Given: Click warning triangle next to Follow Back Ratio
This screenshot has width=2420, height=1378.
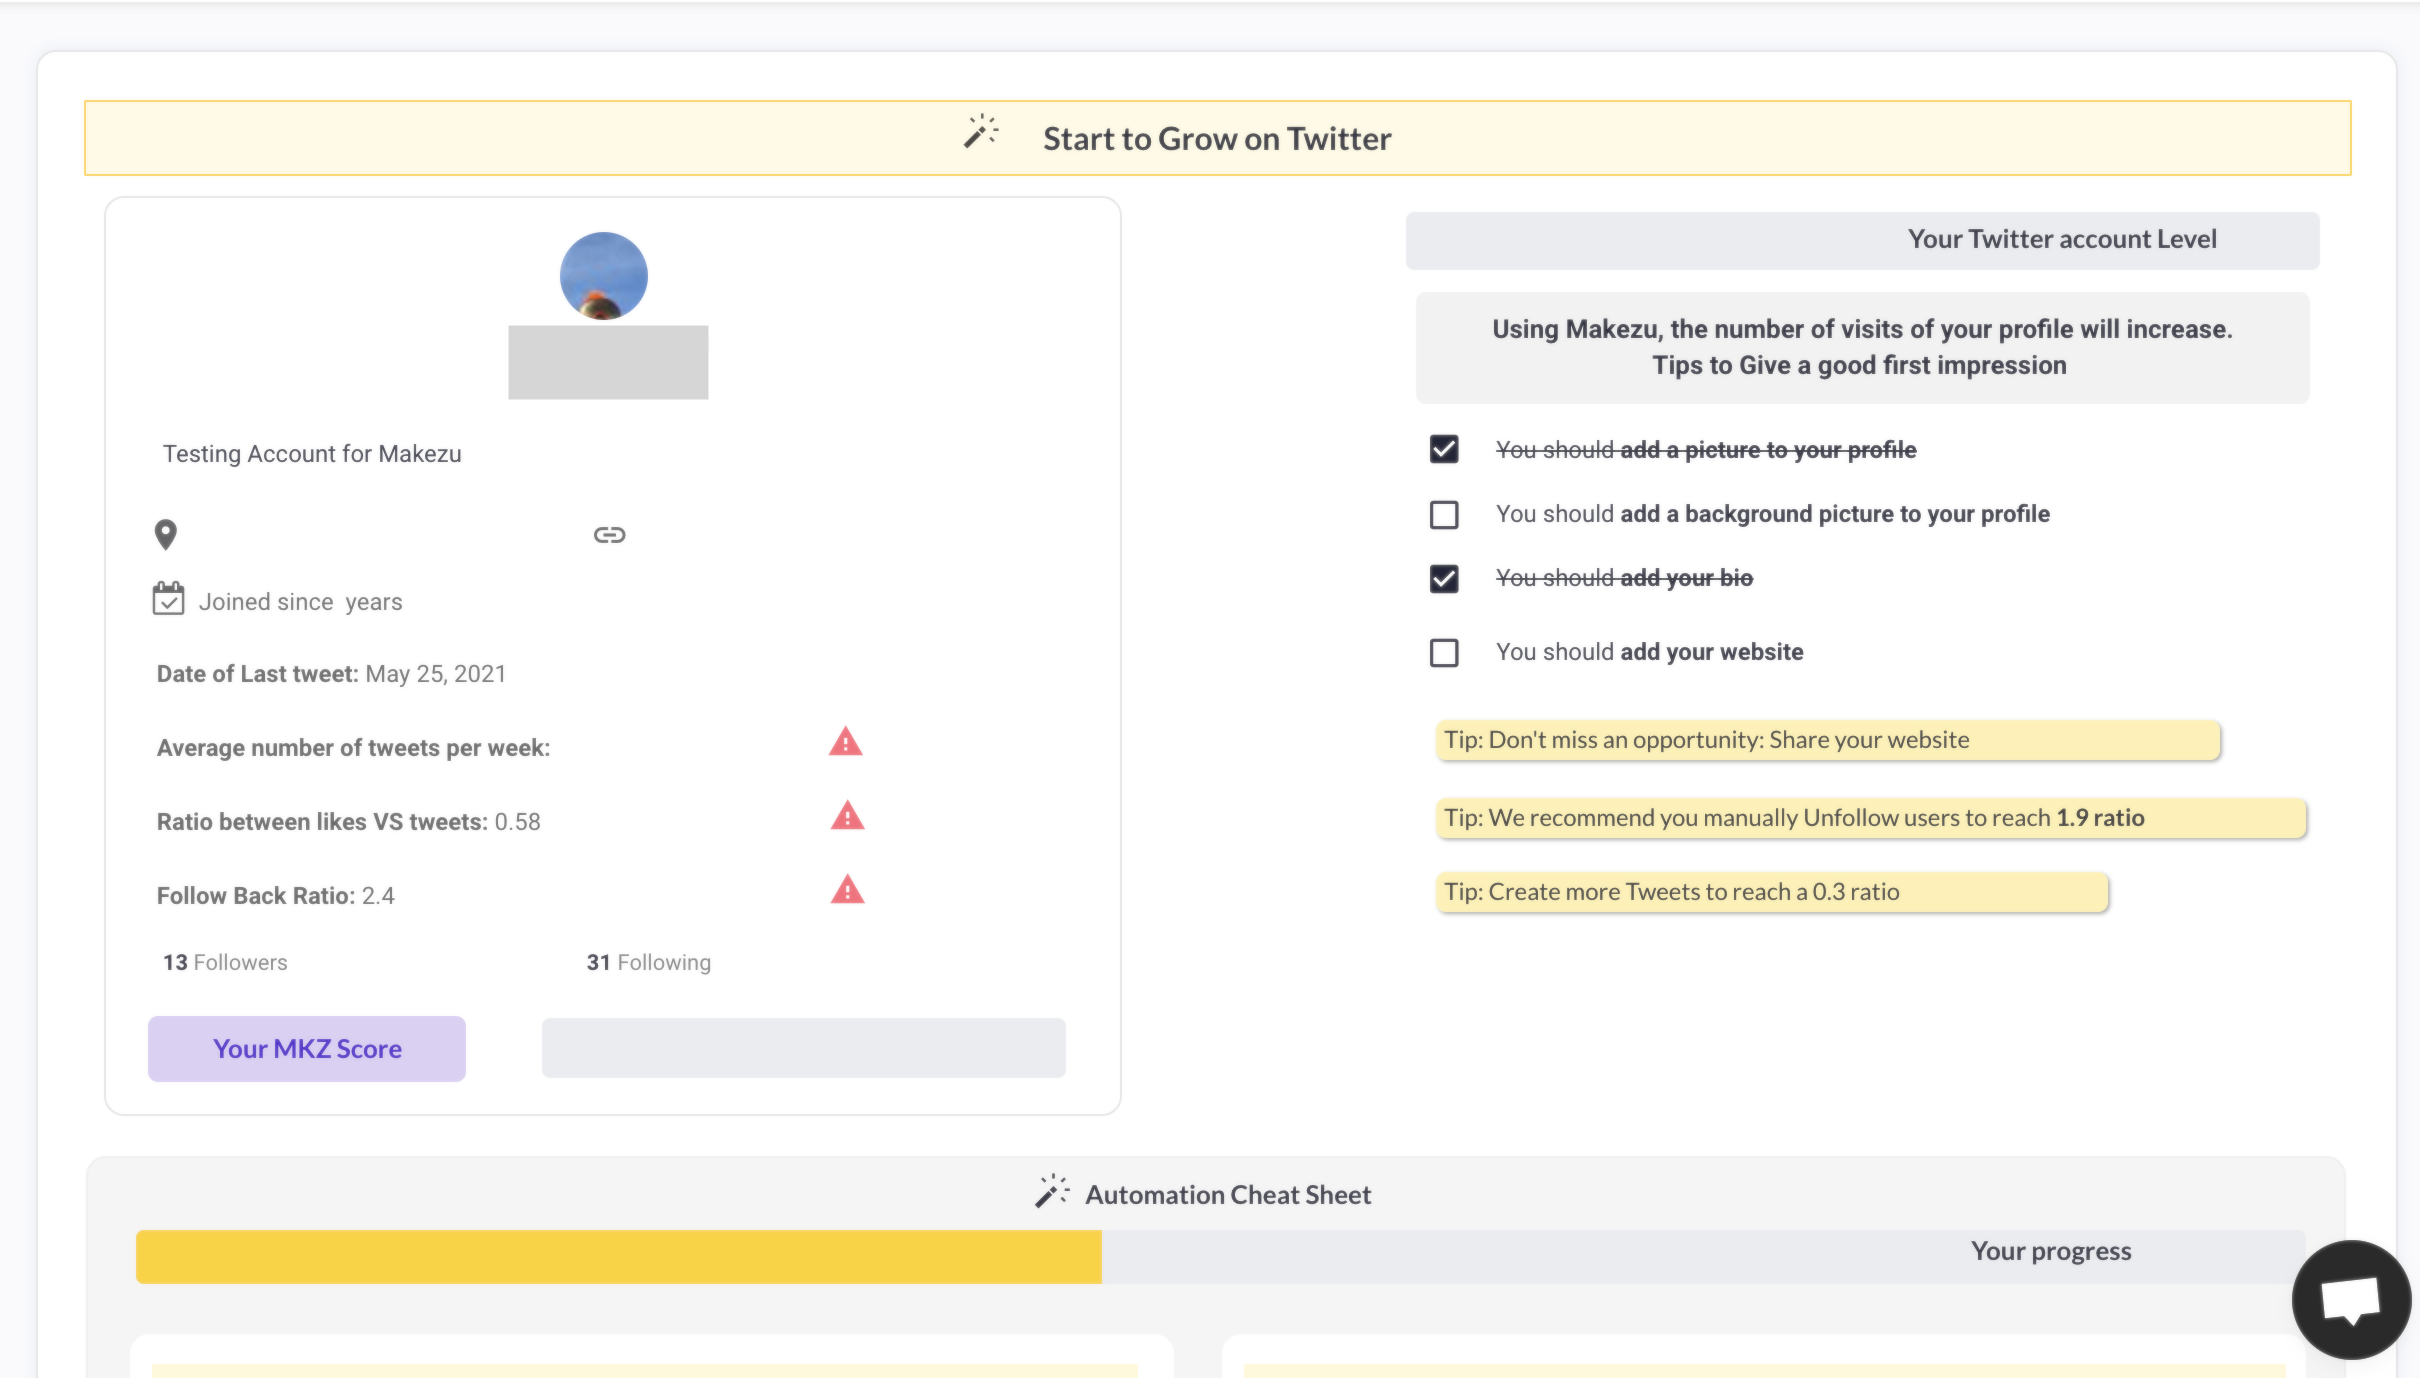Looking at the screenshot, I should [x=847, y=890].
